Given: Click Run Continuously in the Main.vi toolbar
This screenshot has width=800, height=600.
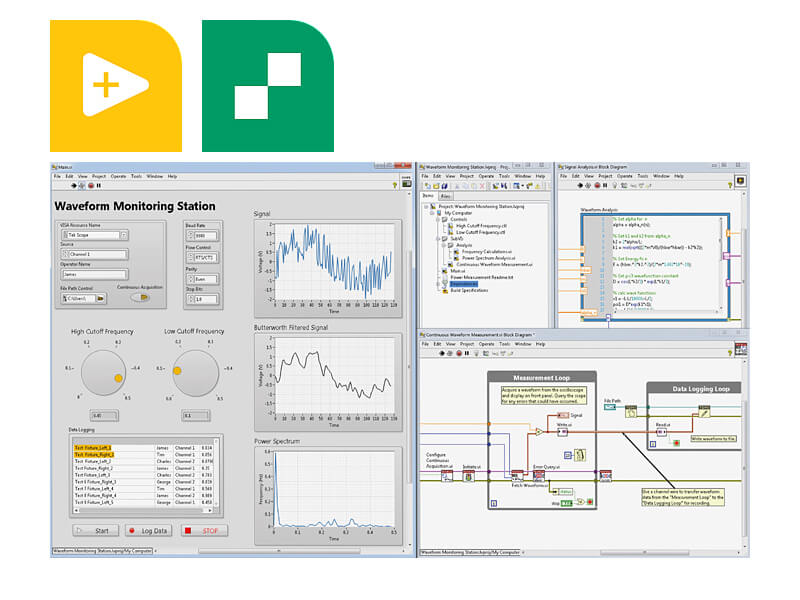Looking at the screenshot, I should [82, 186].
